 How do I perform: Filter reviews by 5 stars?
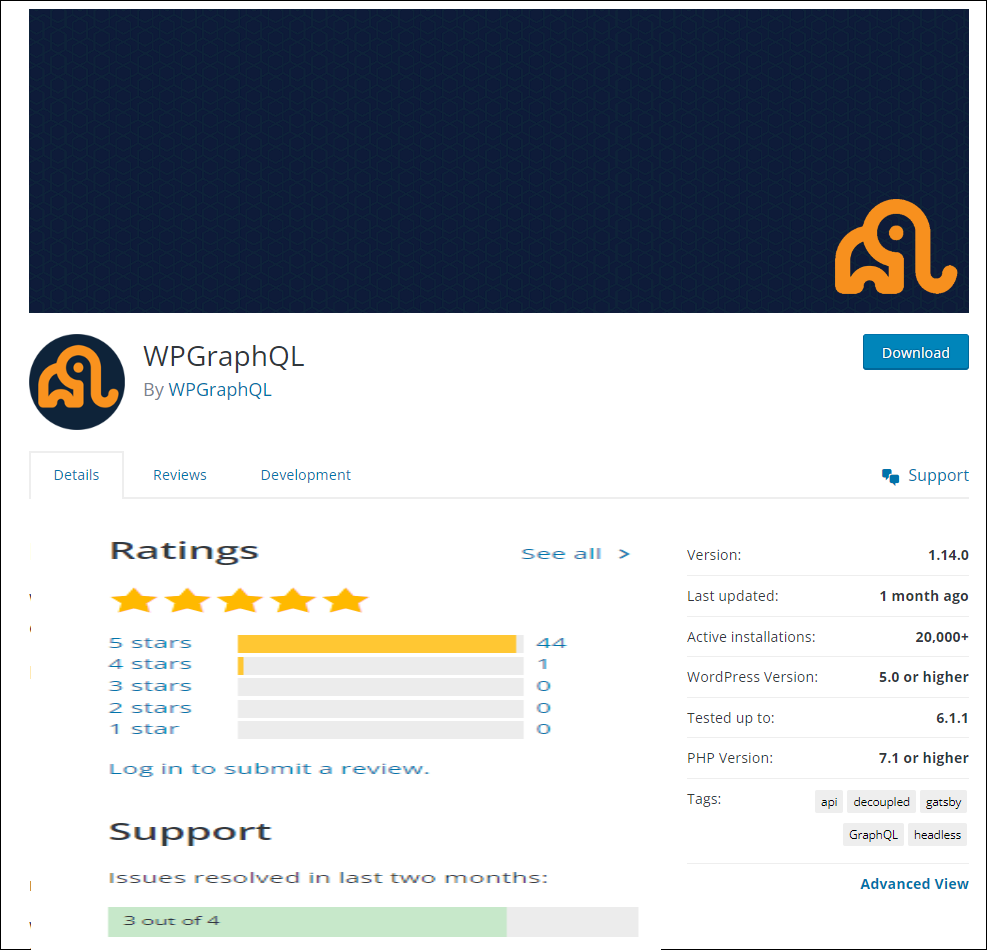(x=150, y=643)
